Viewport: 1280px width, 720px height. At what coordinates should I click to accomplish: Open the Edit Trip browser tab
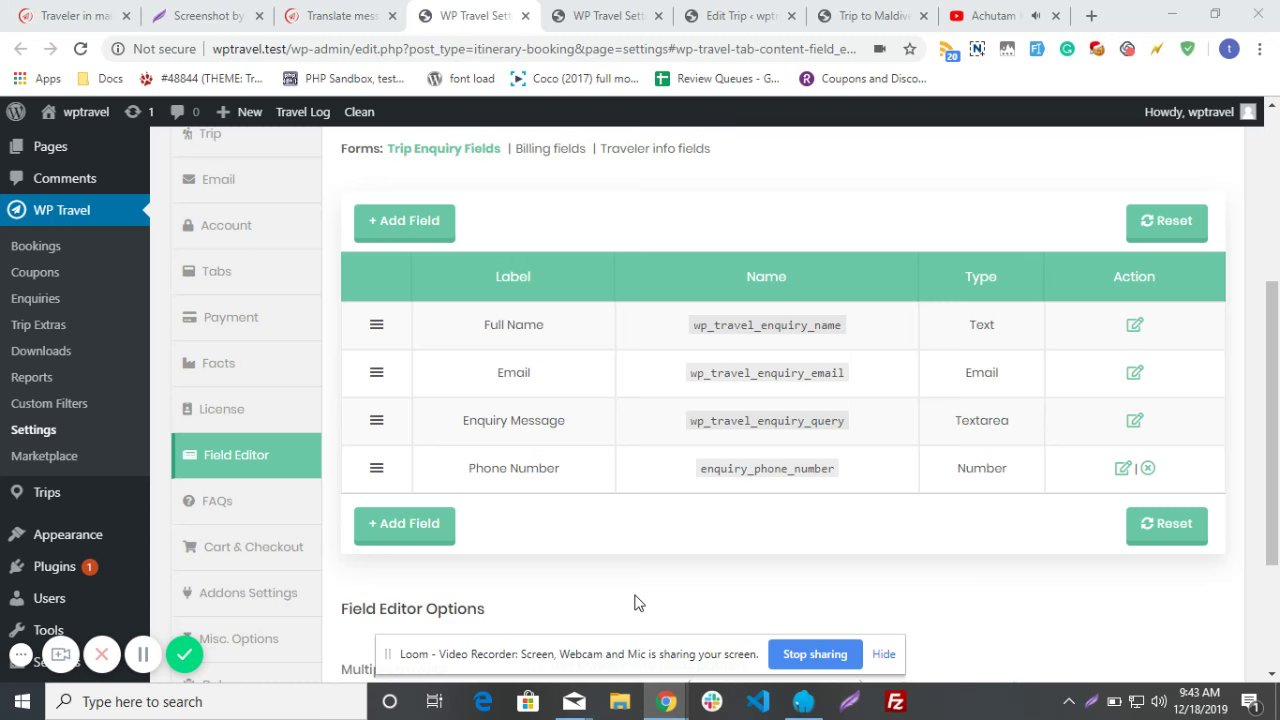(x=740, y=16)
